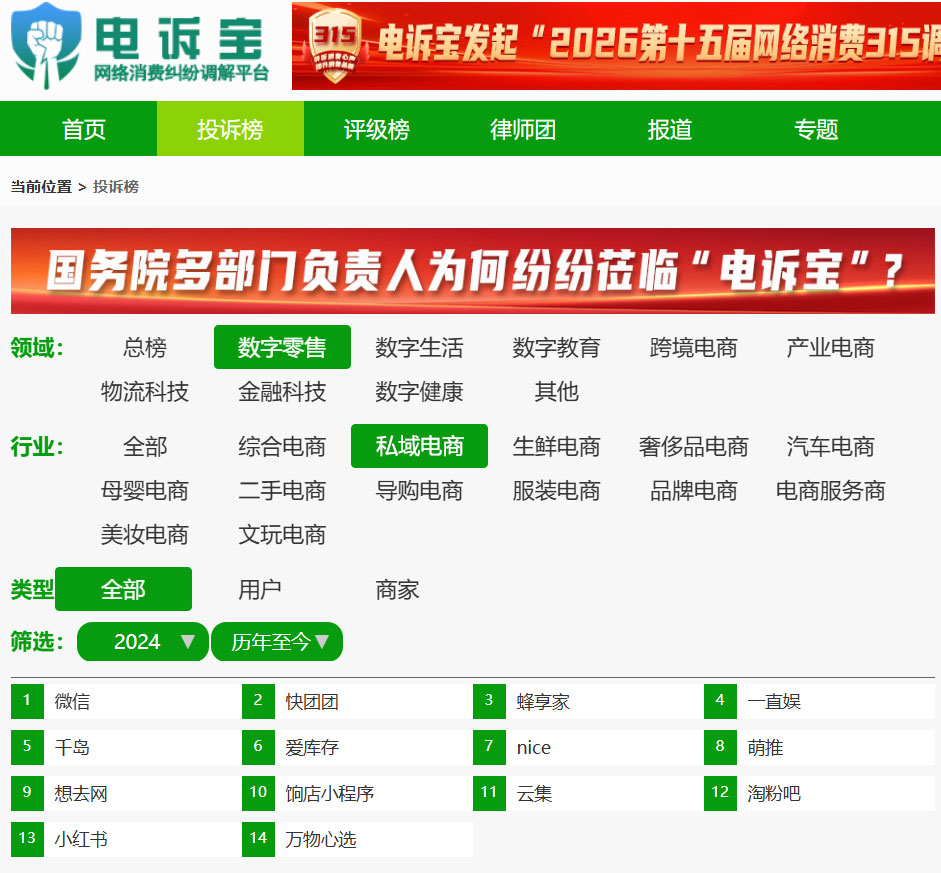
Task: Open the 315 top banner advertisement
Action: 616,46
